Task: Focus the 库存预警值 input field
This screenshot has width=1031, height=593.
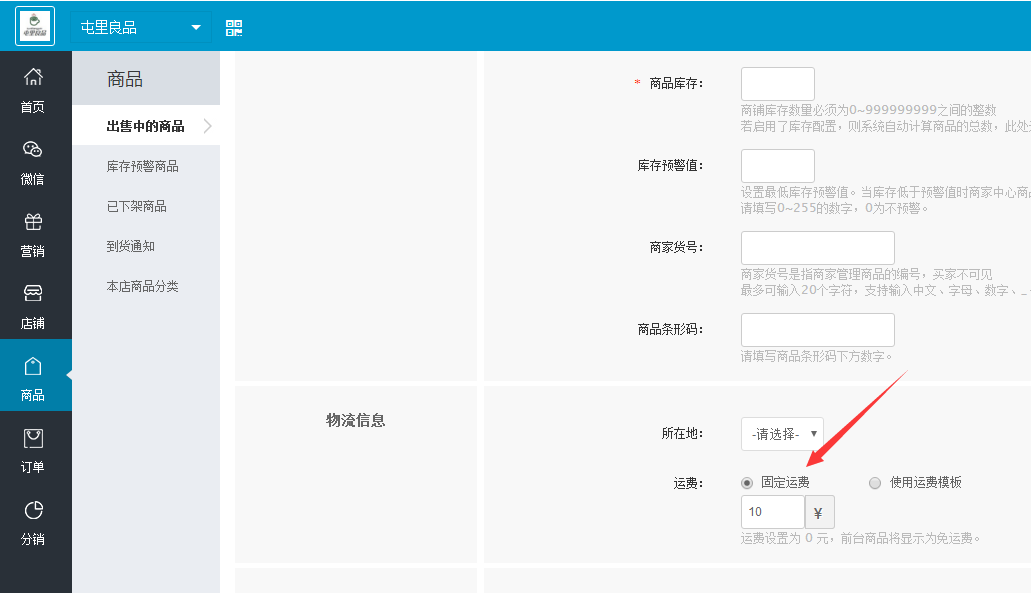Action: click(x=778, y=166)
